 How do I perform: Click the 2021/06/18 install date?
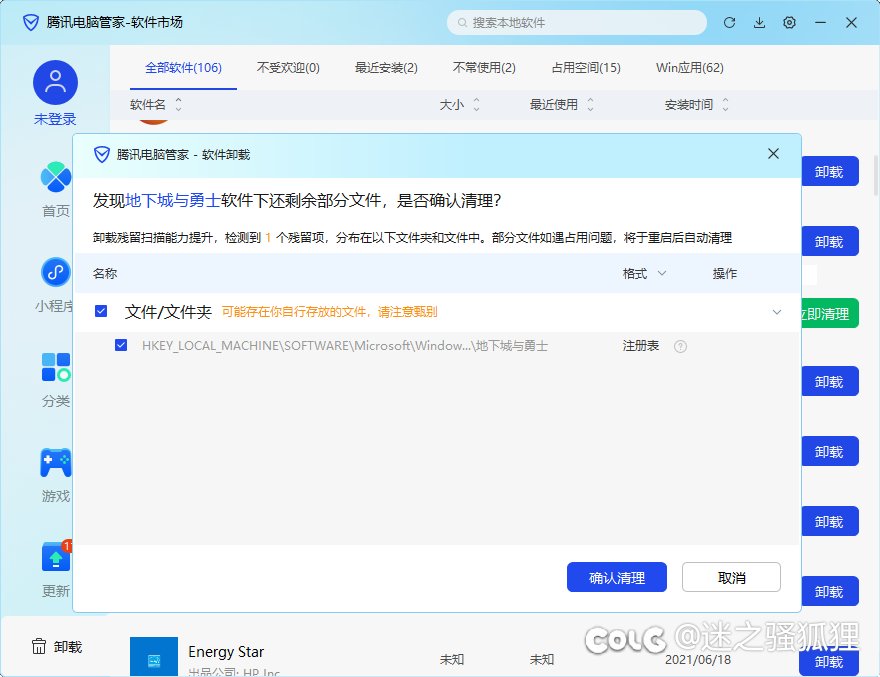click(698, 660)
